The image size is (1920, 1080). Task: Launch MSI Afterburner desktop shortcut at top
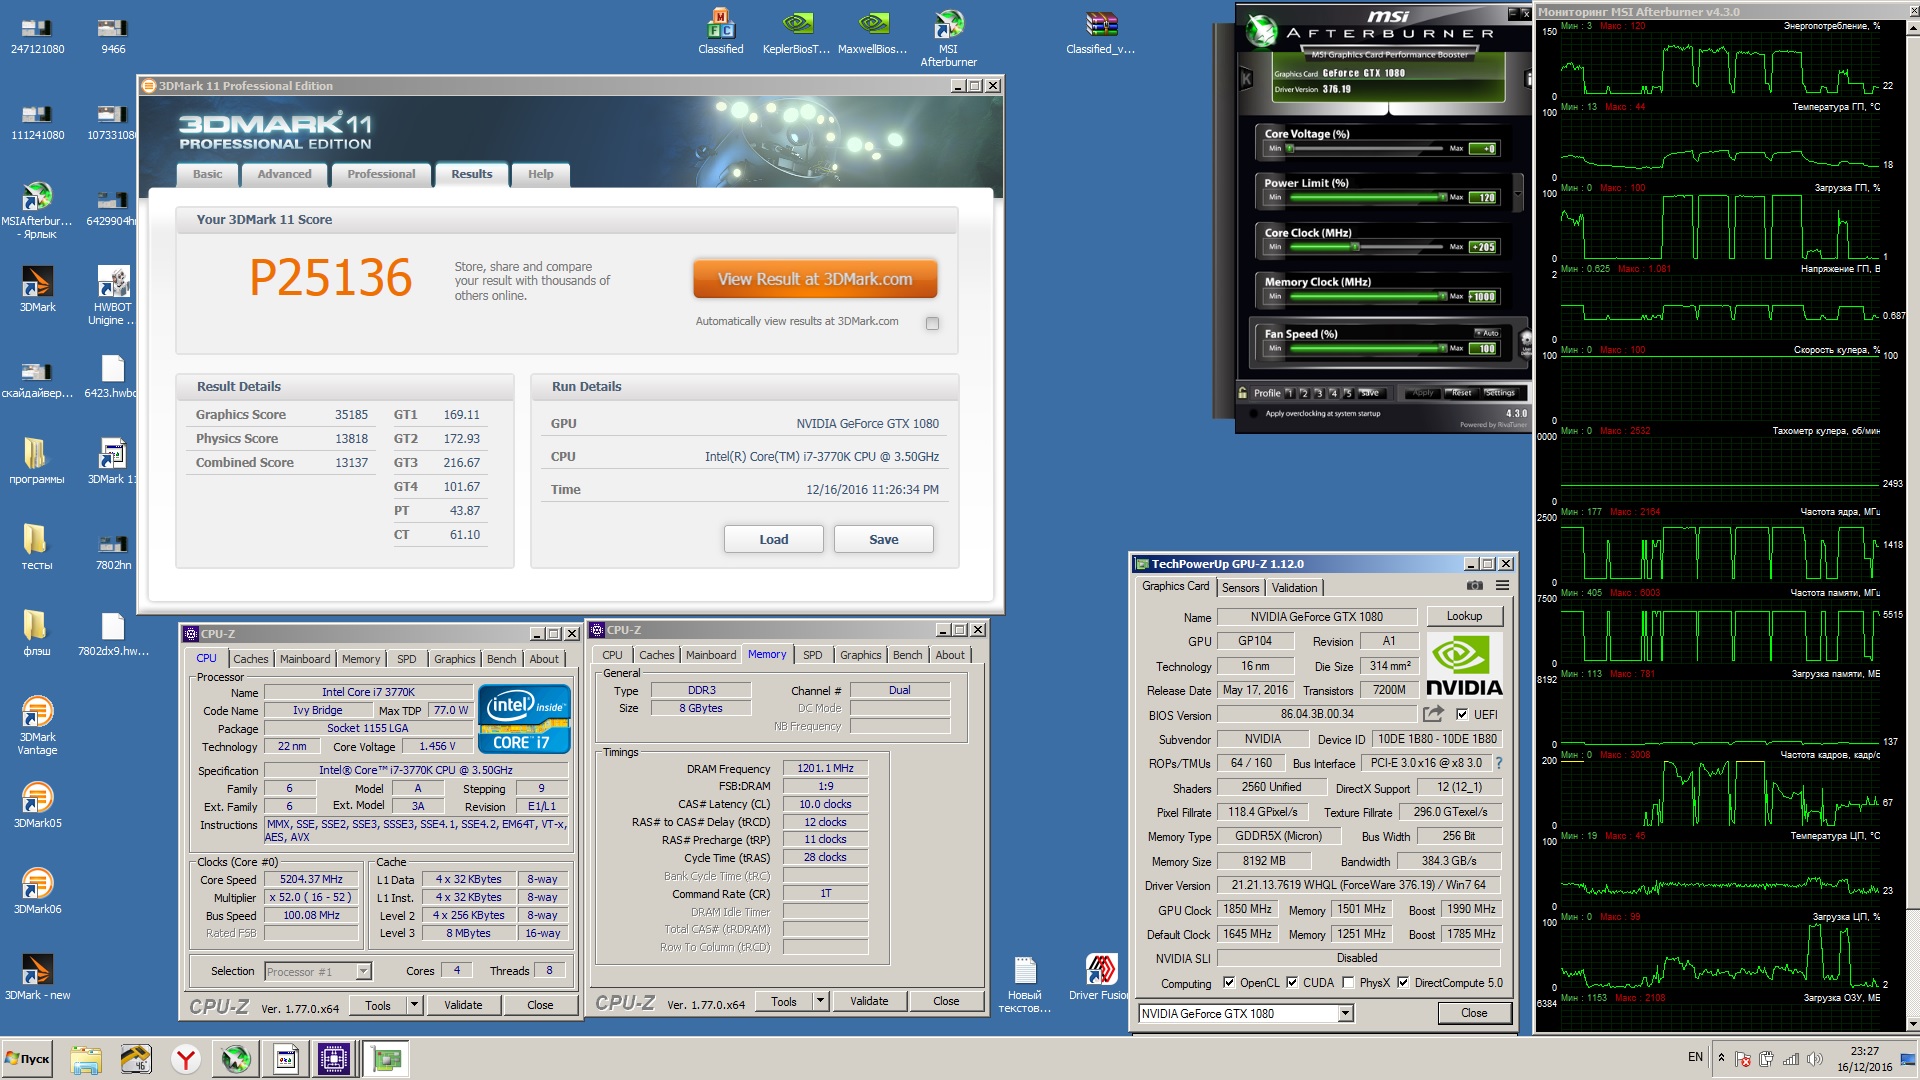point(948,38)
